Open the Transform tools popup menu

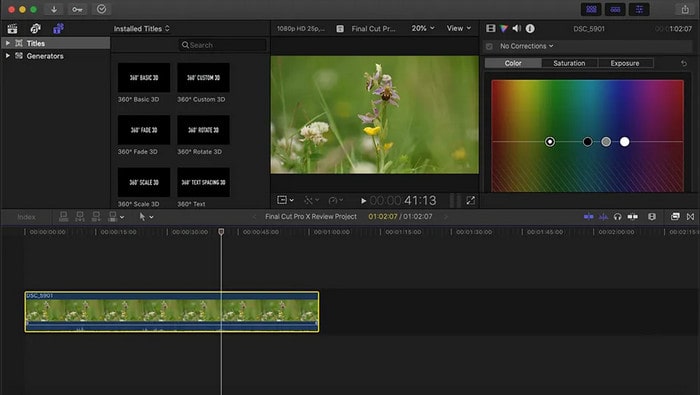tap(312, 200)
